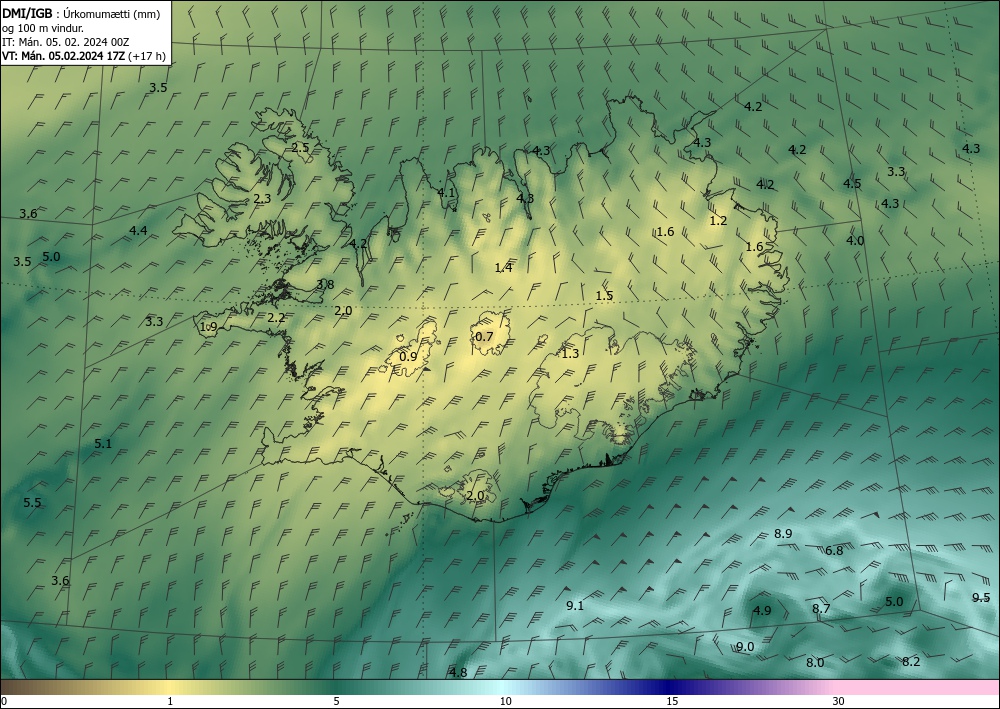Click the value 2.2 on the map
Screen dimensions: 1000x709
click(276, 317)
